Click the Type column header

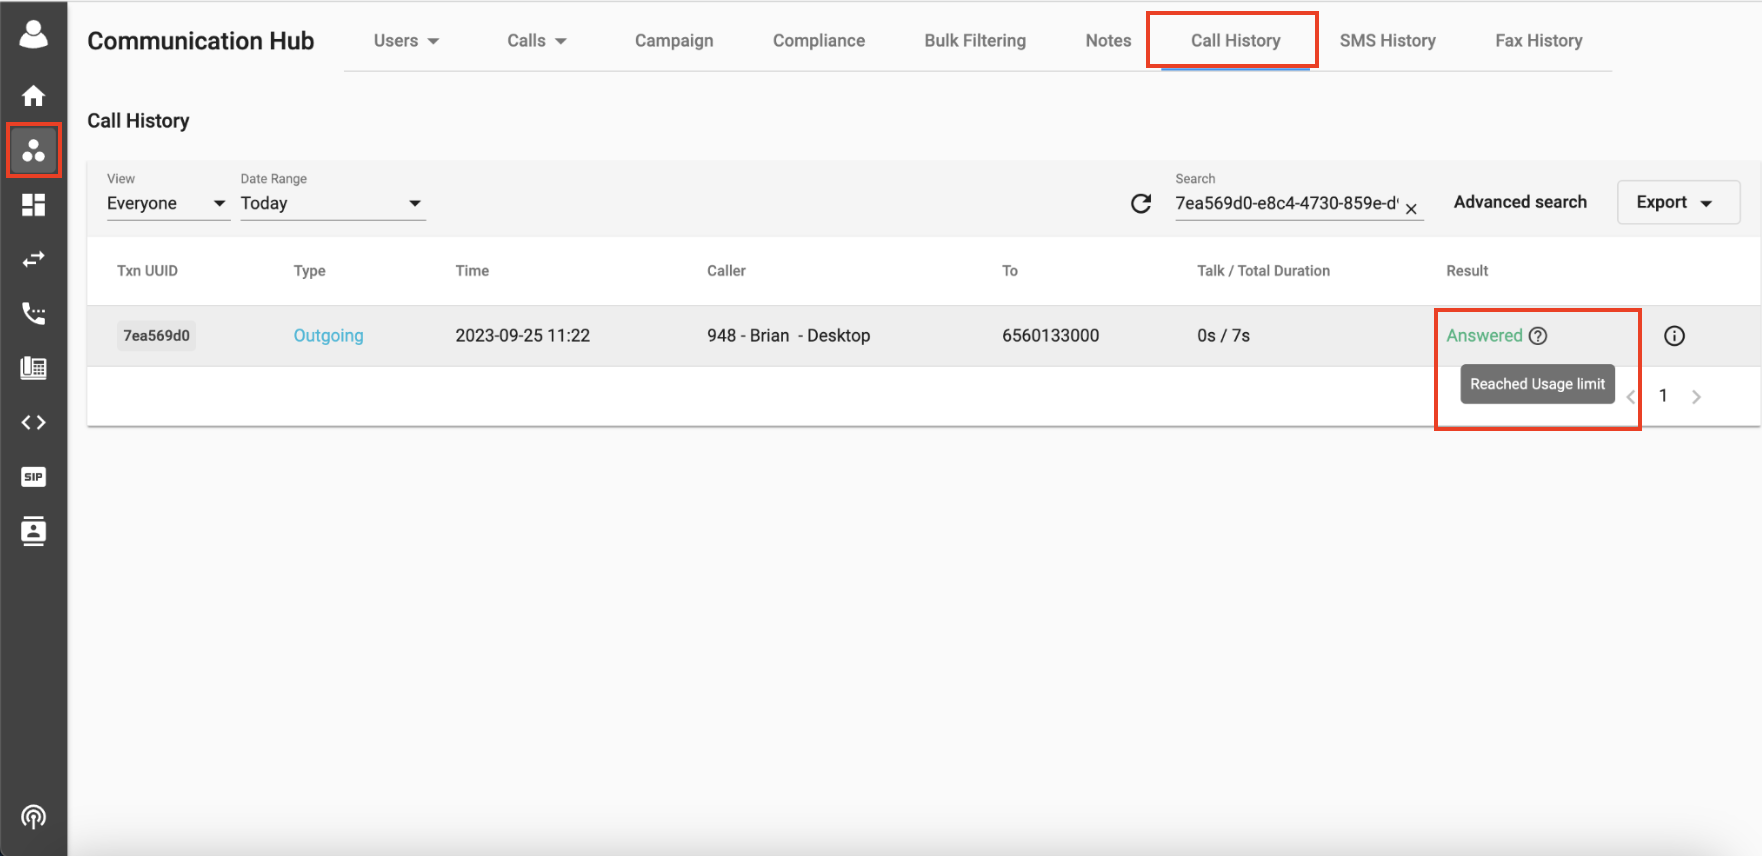(x=309, y=271)
